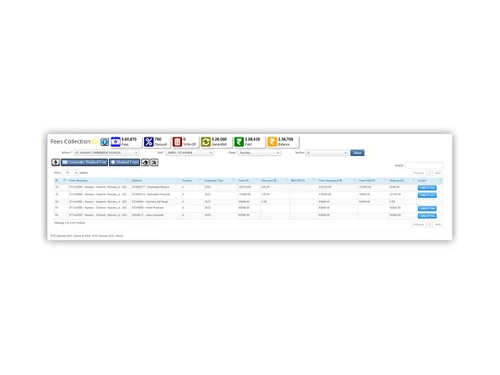Open the blue help icon beside the star
Image resolution: width=500 pixels, height=375 pixels.
point(105,142)
